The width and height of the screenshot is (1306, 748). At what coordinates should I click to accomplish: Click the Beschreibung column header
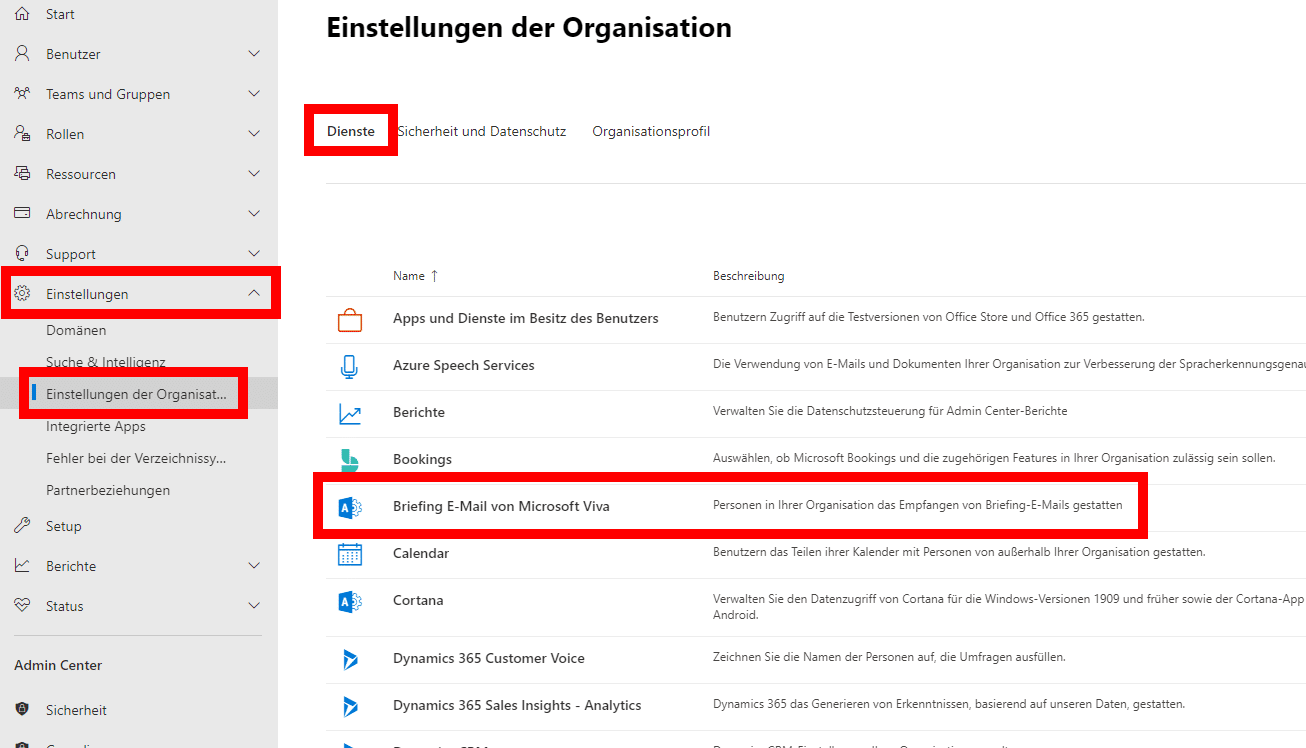click(x=748, y=276)
